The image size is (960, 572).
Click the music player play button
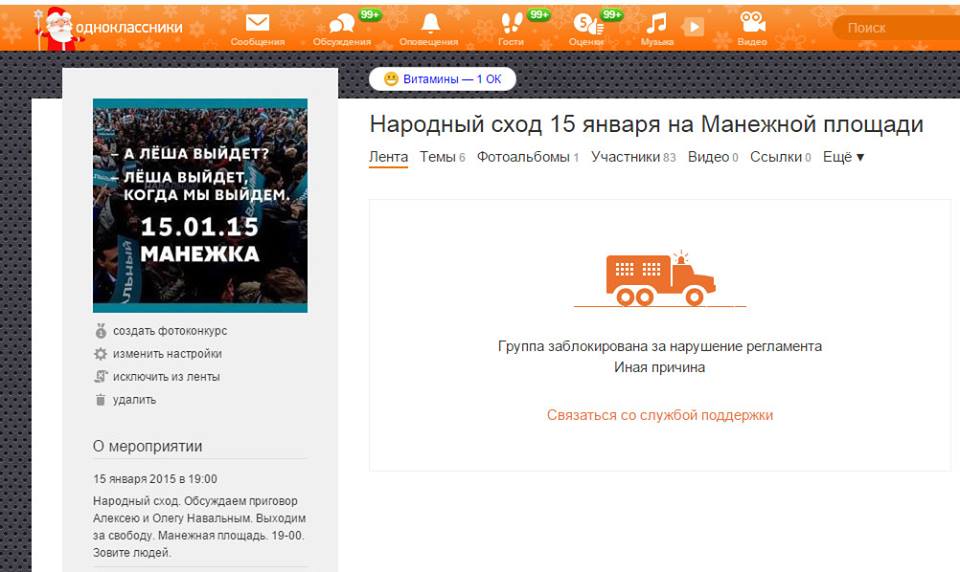[x=693, y=27]
